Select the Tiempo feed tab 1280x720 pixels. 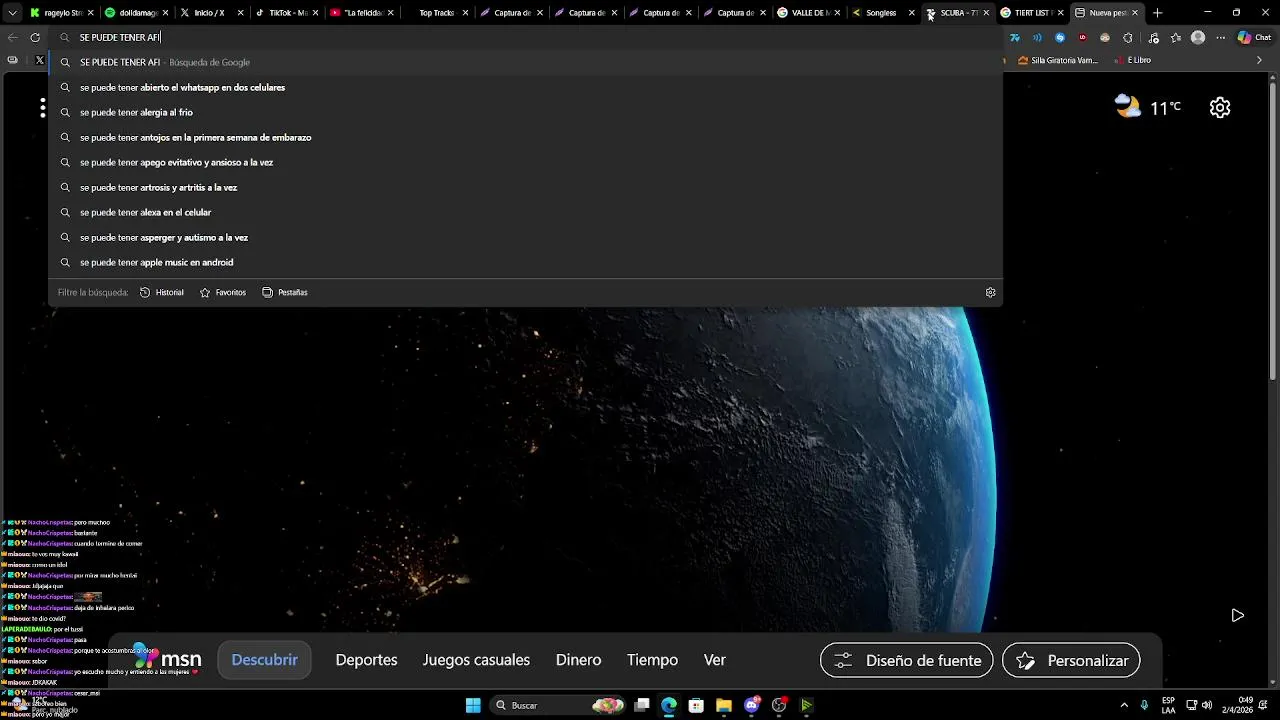click(652, 660)
